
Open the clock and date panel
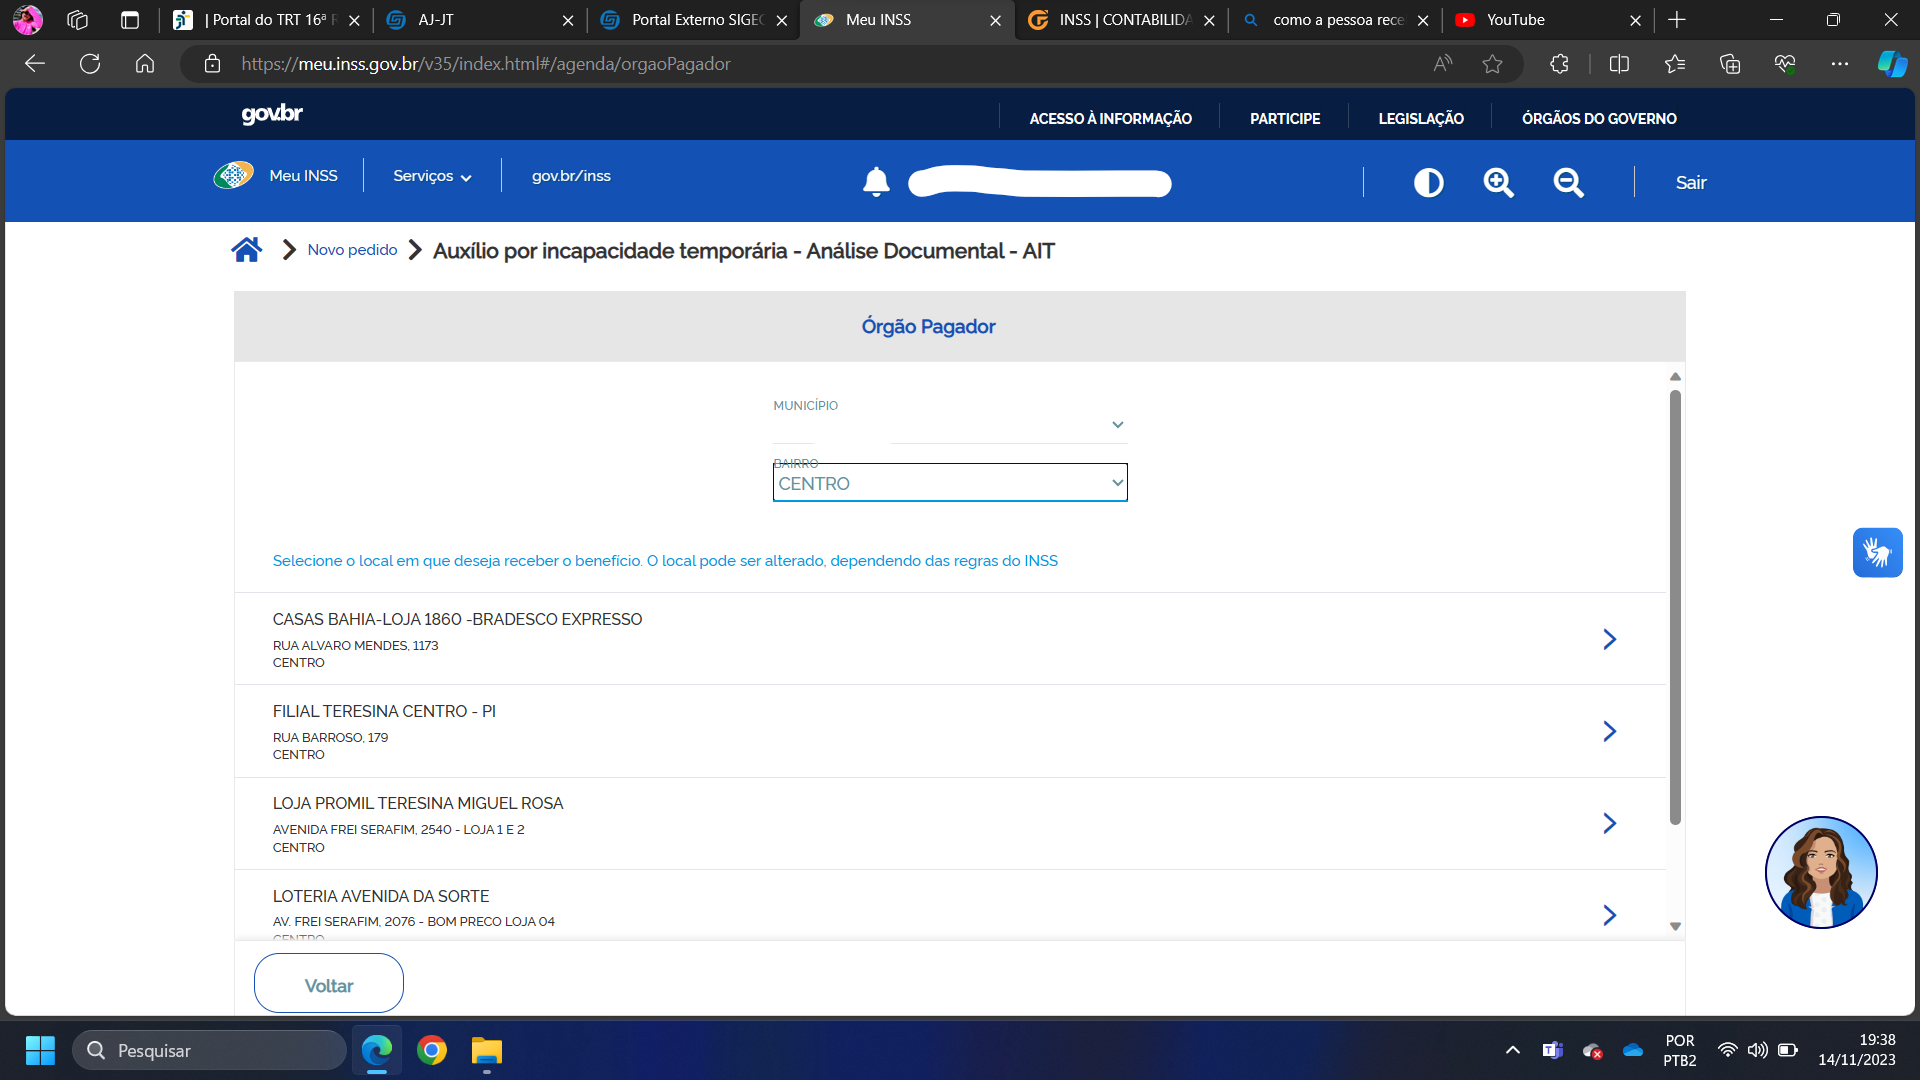(x=1856, y=1050)
